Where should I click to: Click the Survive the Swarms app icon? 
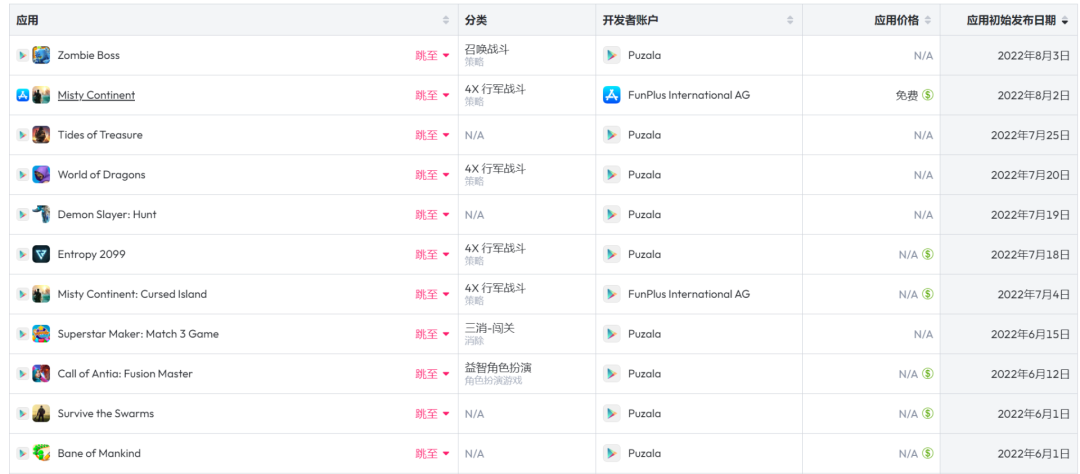click(41, 413)
